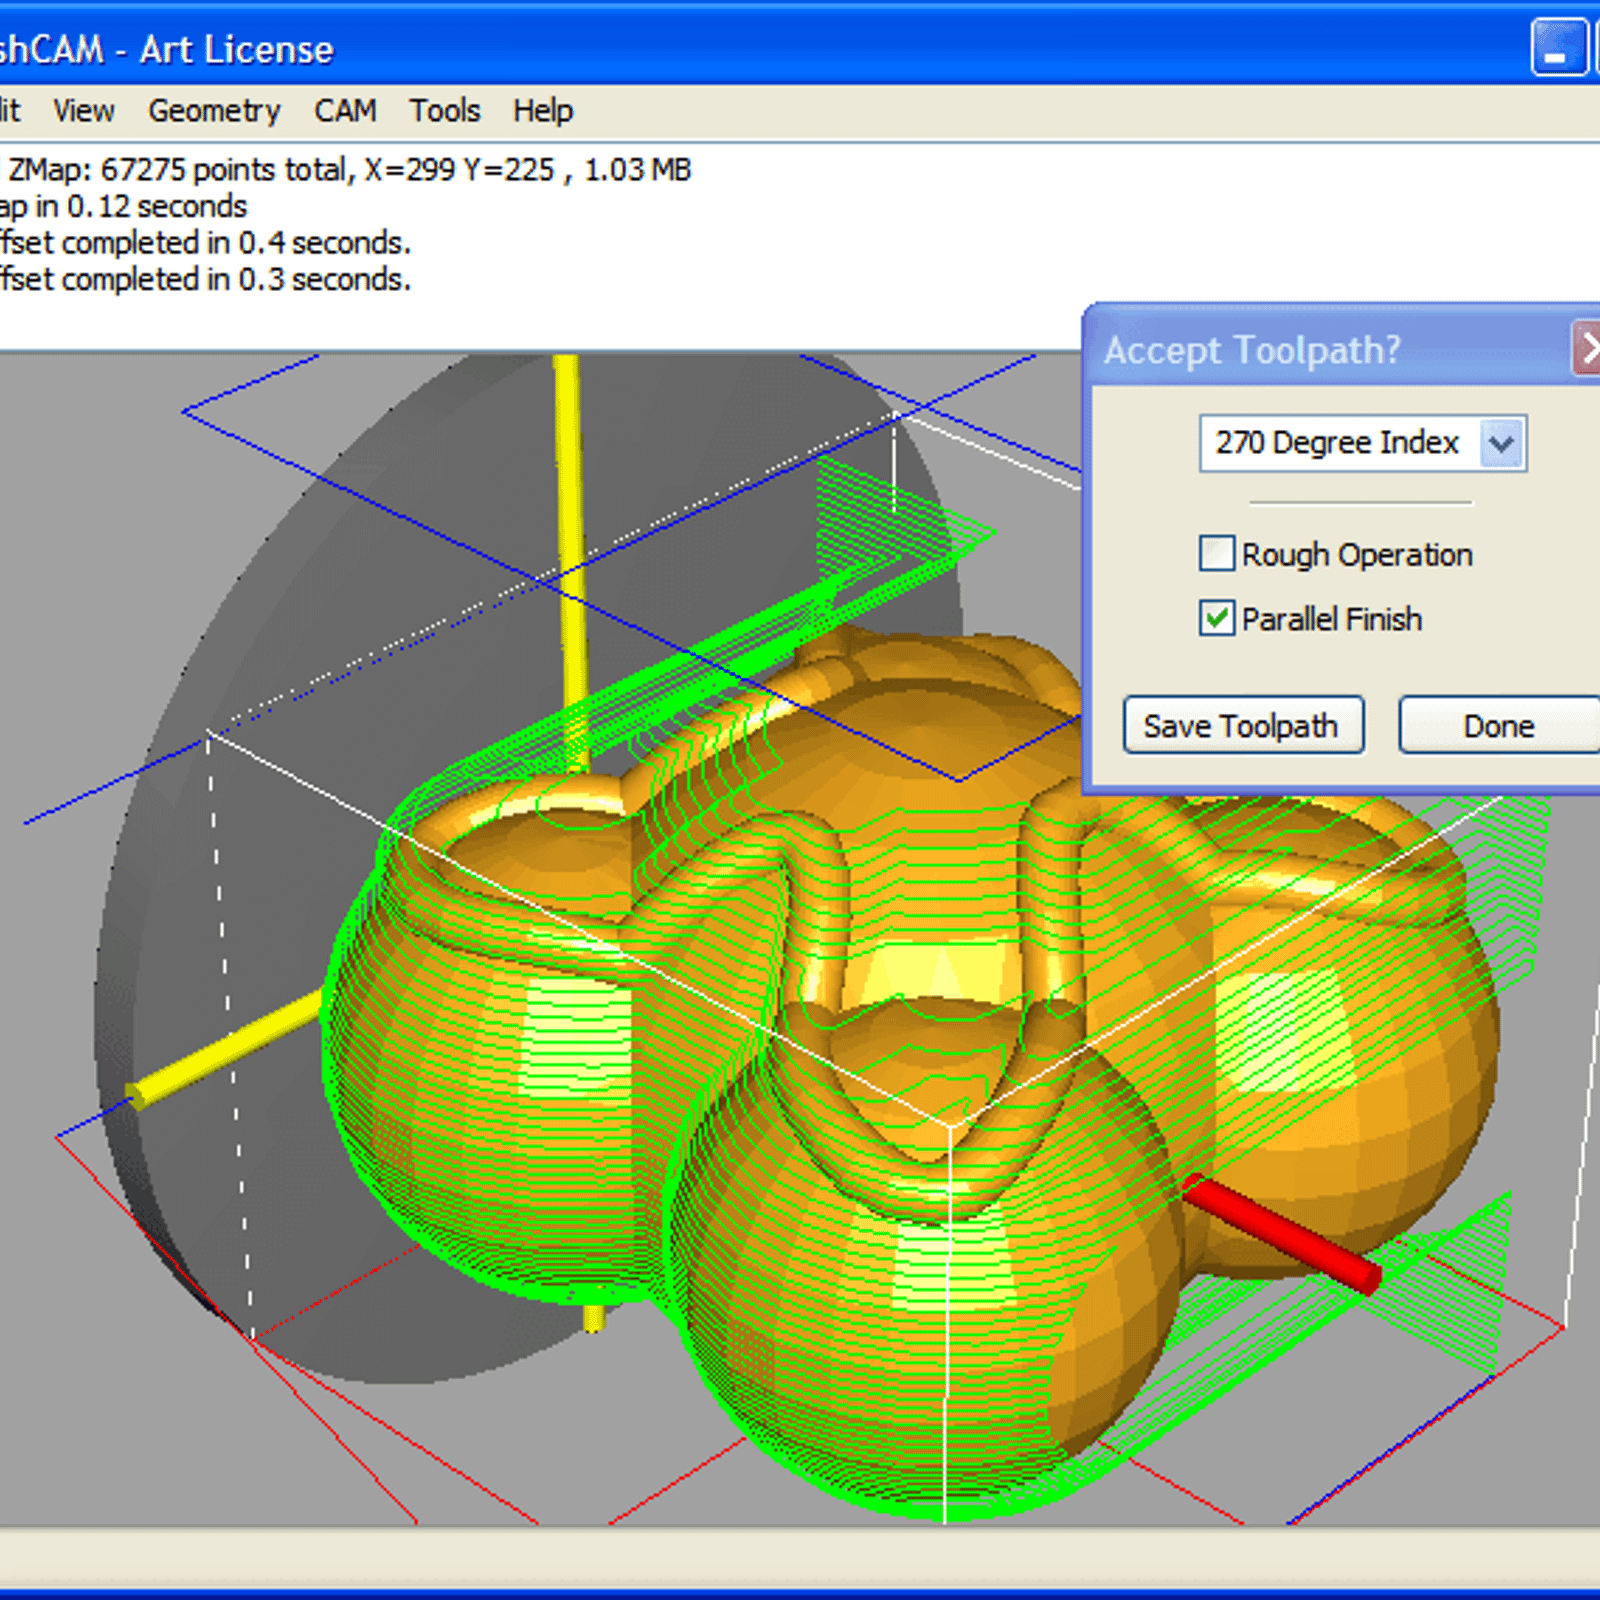Open the View menu
Image resolution: width=1600 pixels, height=1600 pixels.
tap(83, 111)
